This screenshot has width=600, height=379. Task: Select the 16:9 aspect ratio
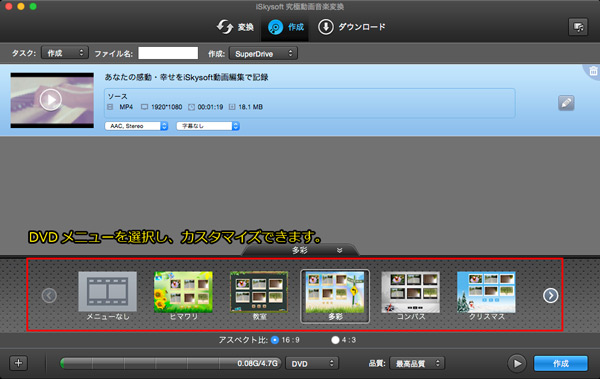click(x=275, y=340)
